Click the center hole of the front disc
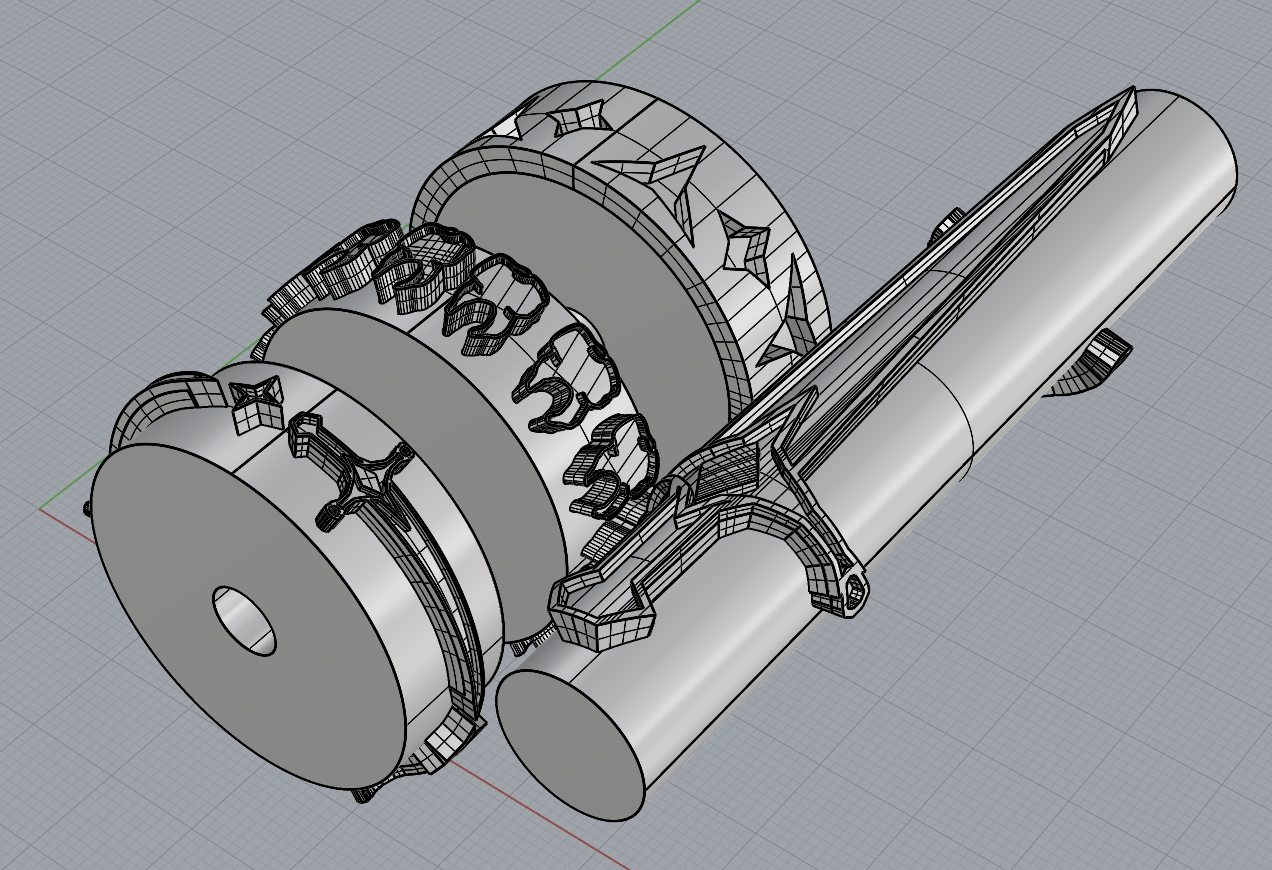 244,620
